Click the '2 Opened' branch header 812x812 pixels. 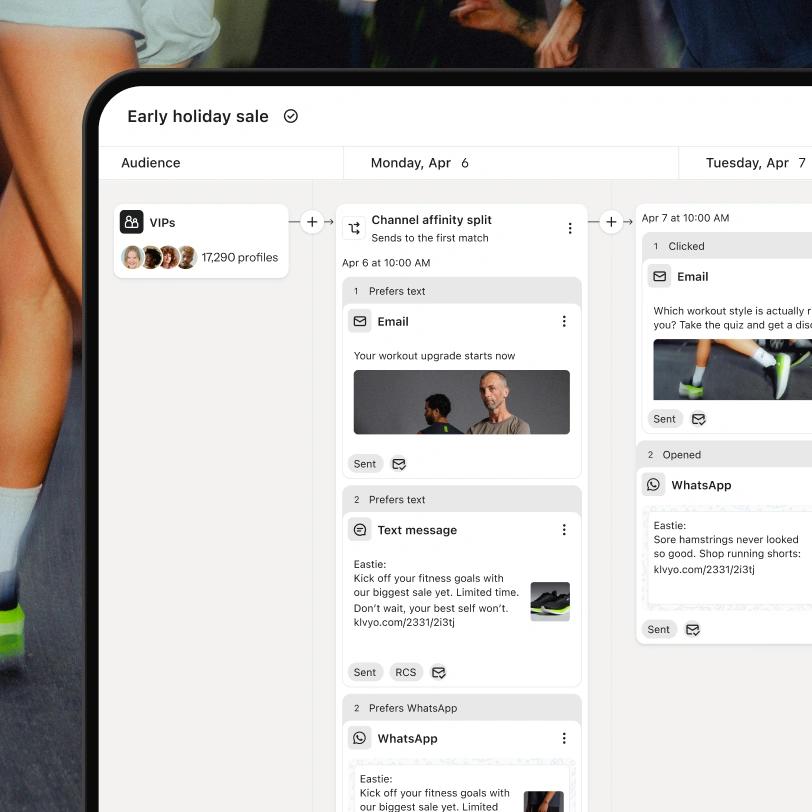pos(724,455)
